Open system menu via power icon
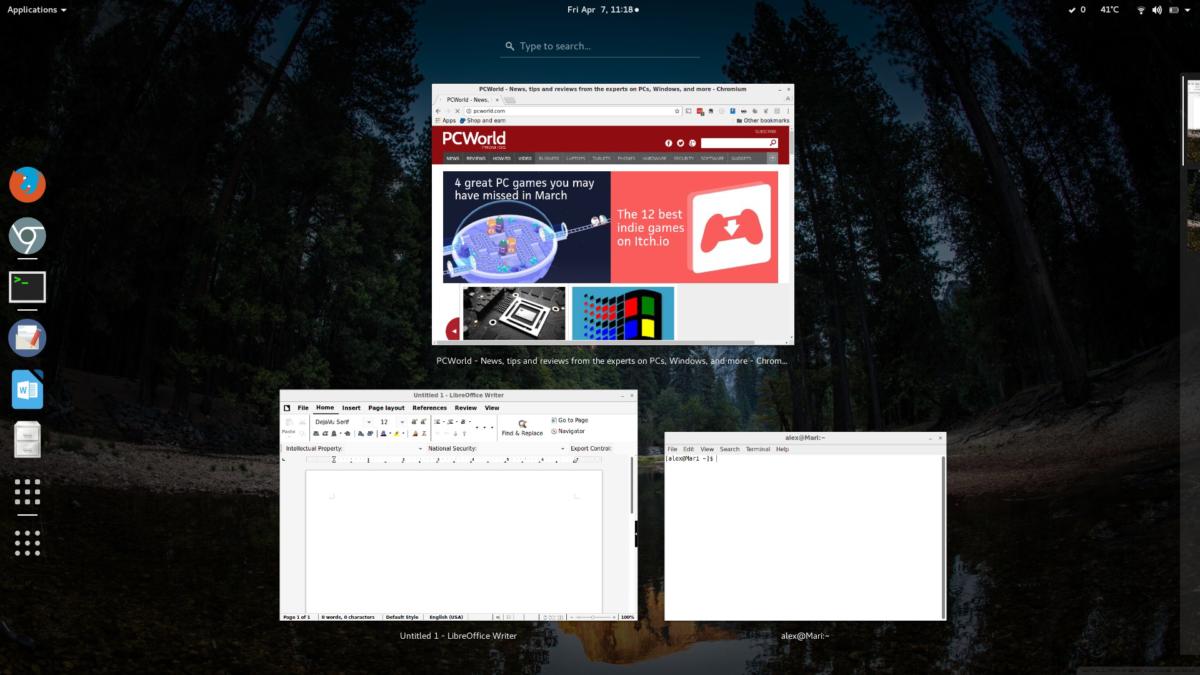 coord(1175,9)
